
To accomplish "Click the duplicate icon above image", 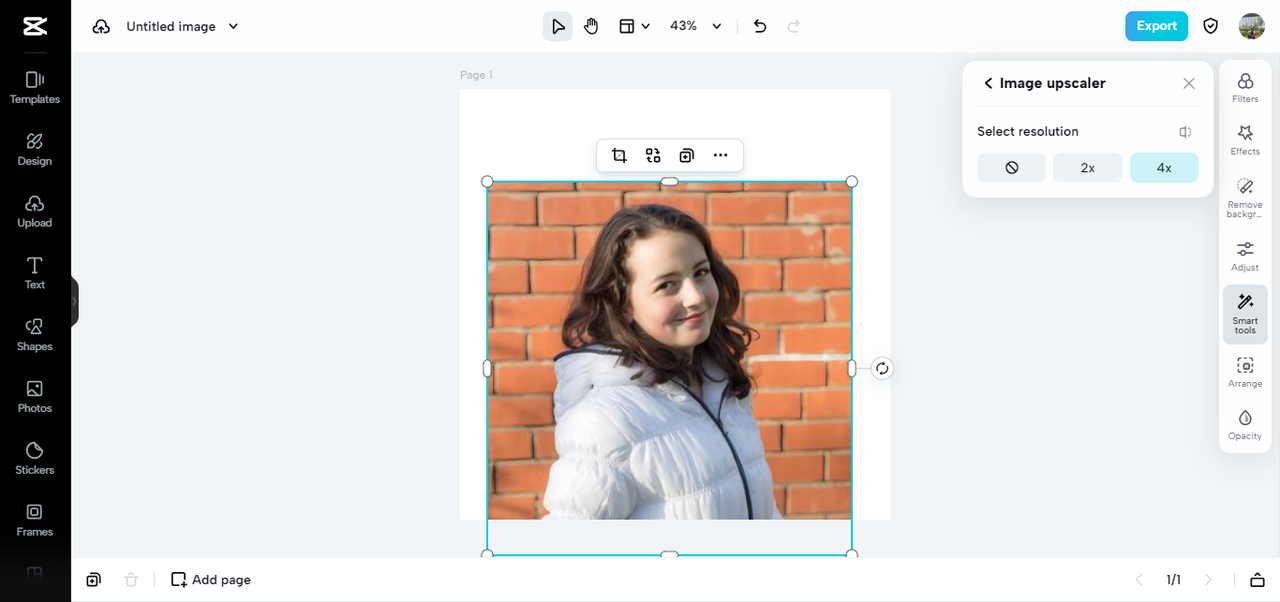I will pyautogui.click(x=687, y=155).
